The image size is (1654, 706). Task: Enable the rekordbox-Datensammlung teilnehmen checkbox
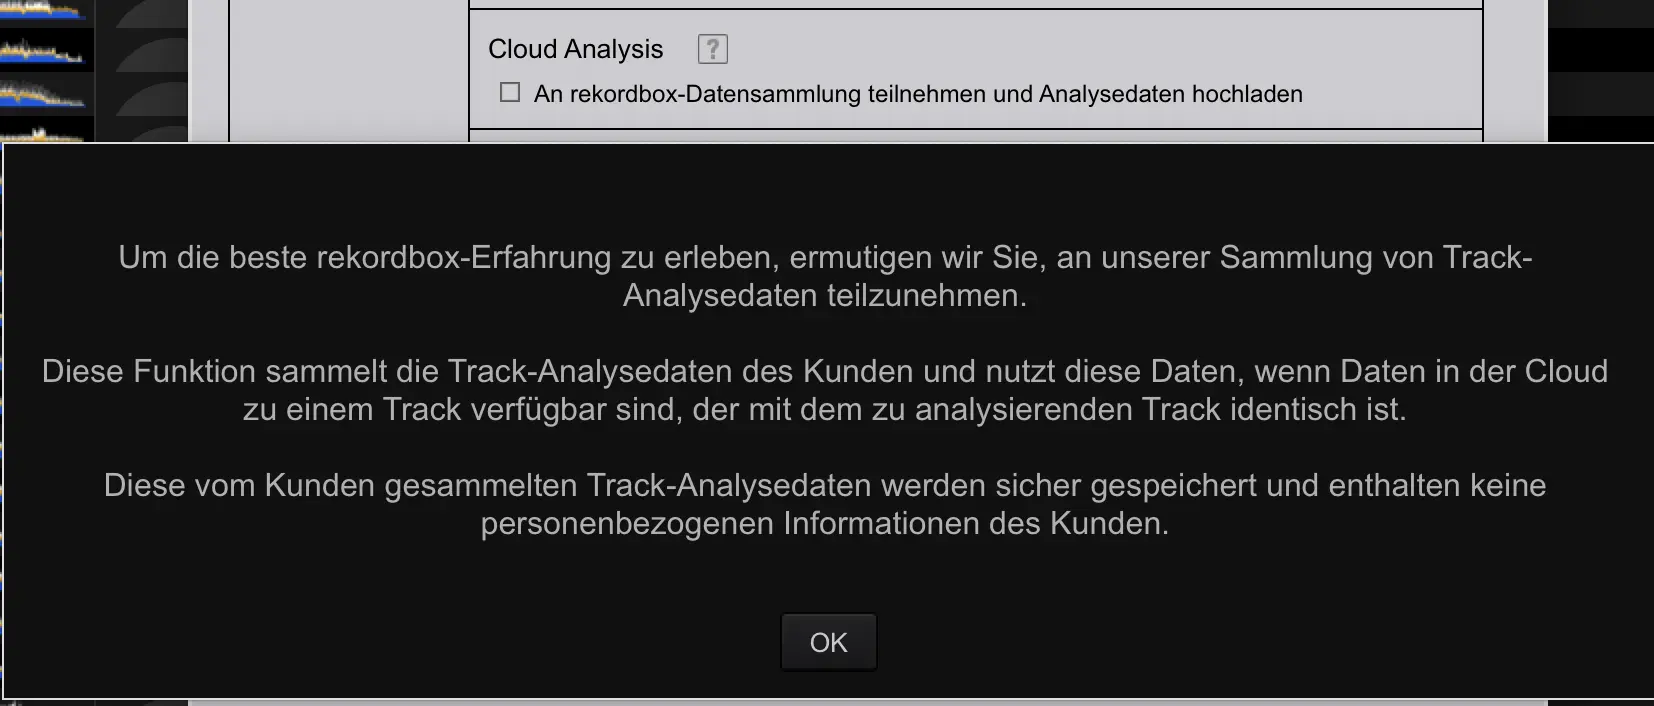point(510,92)
